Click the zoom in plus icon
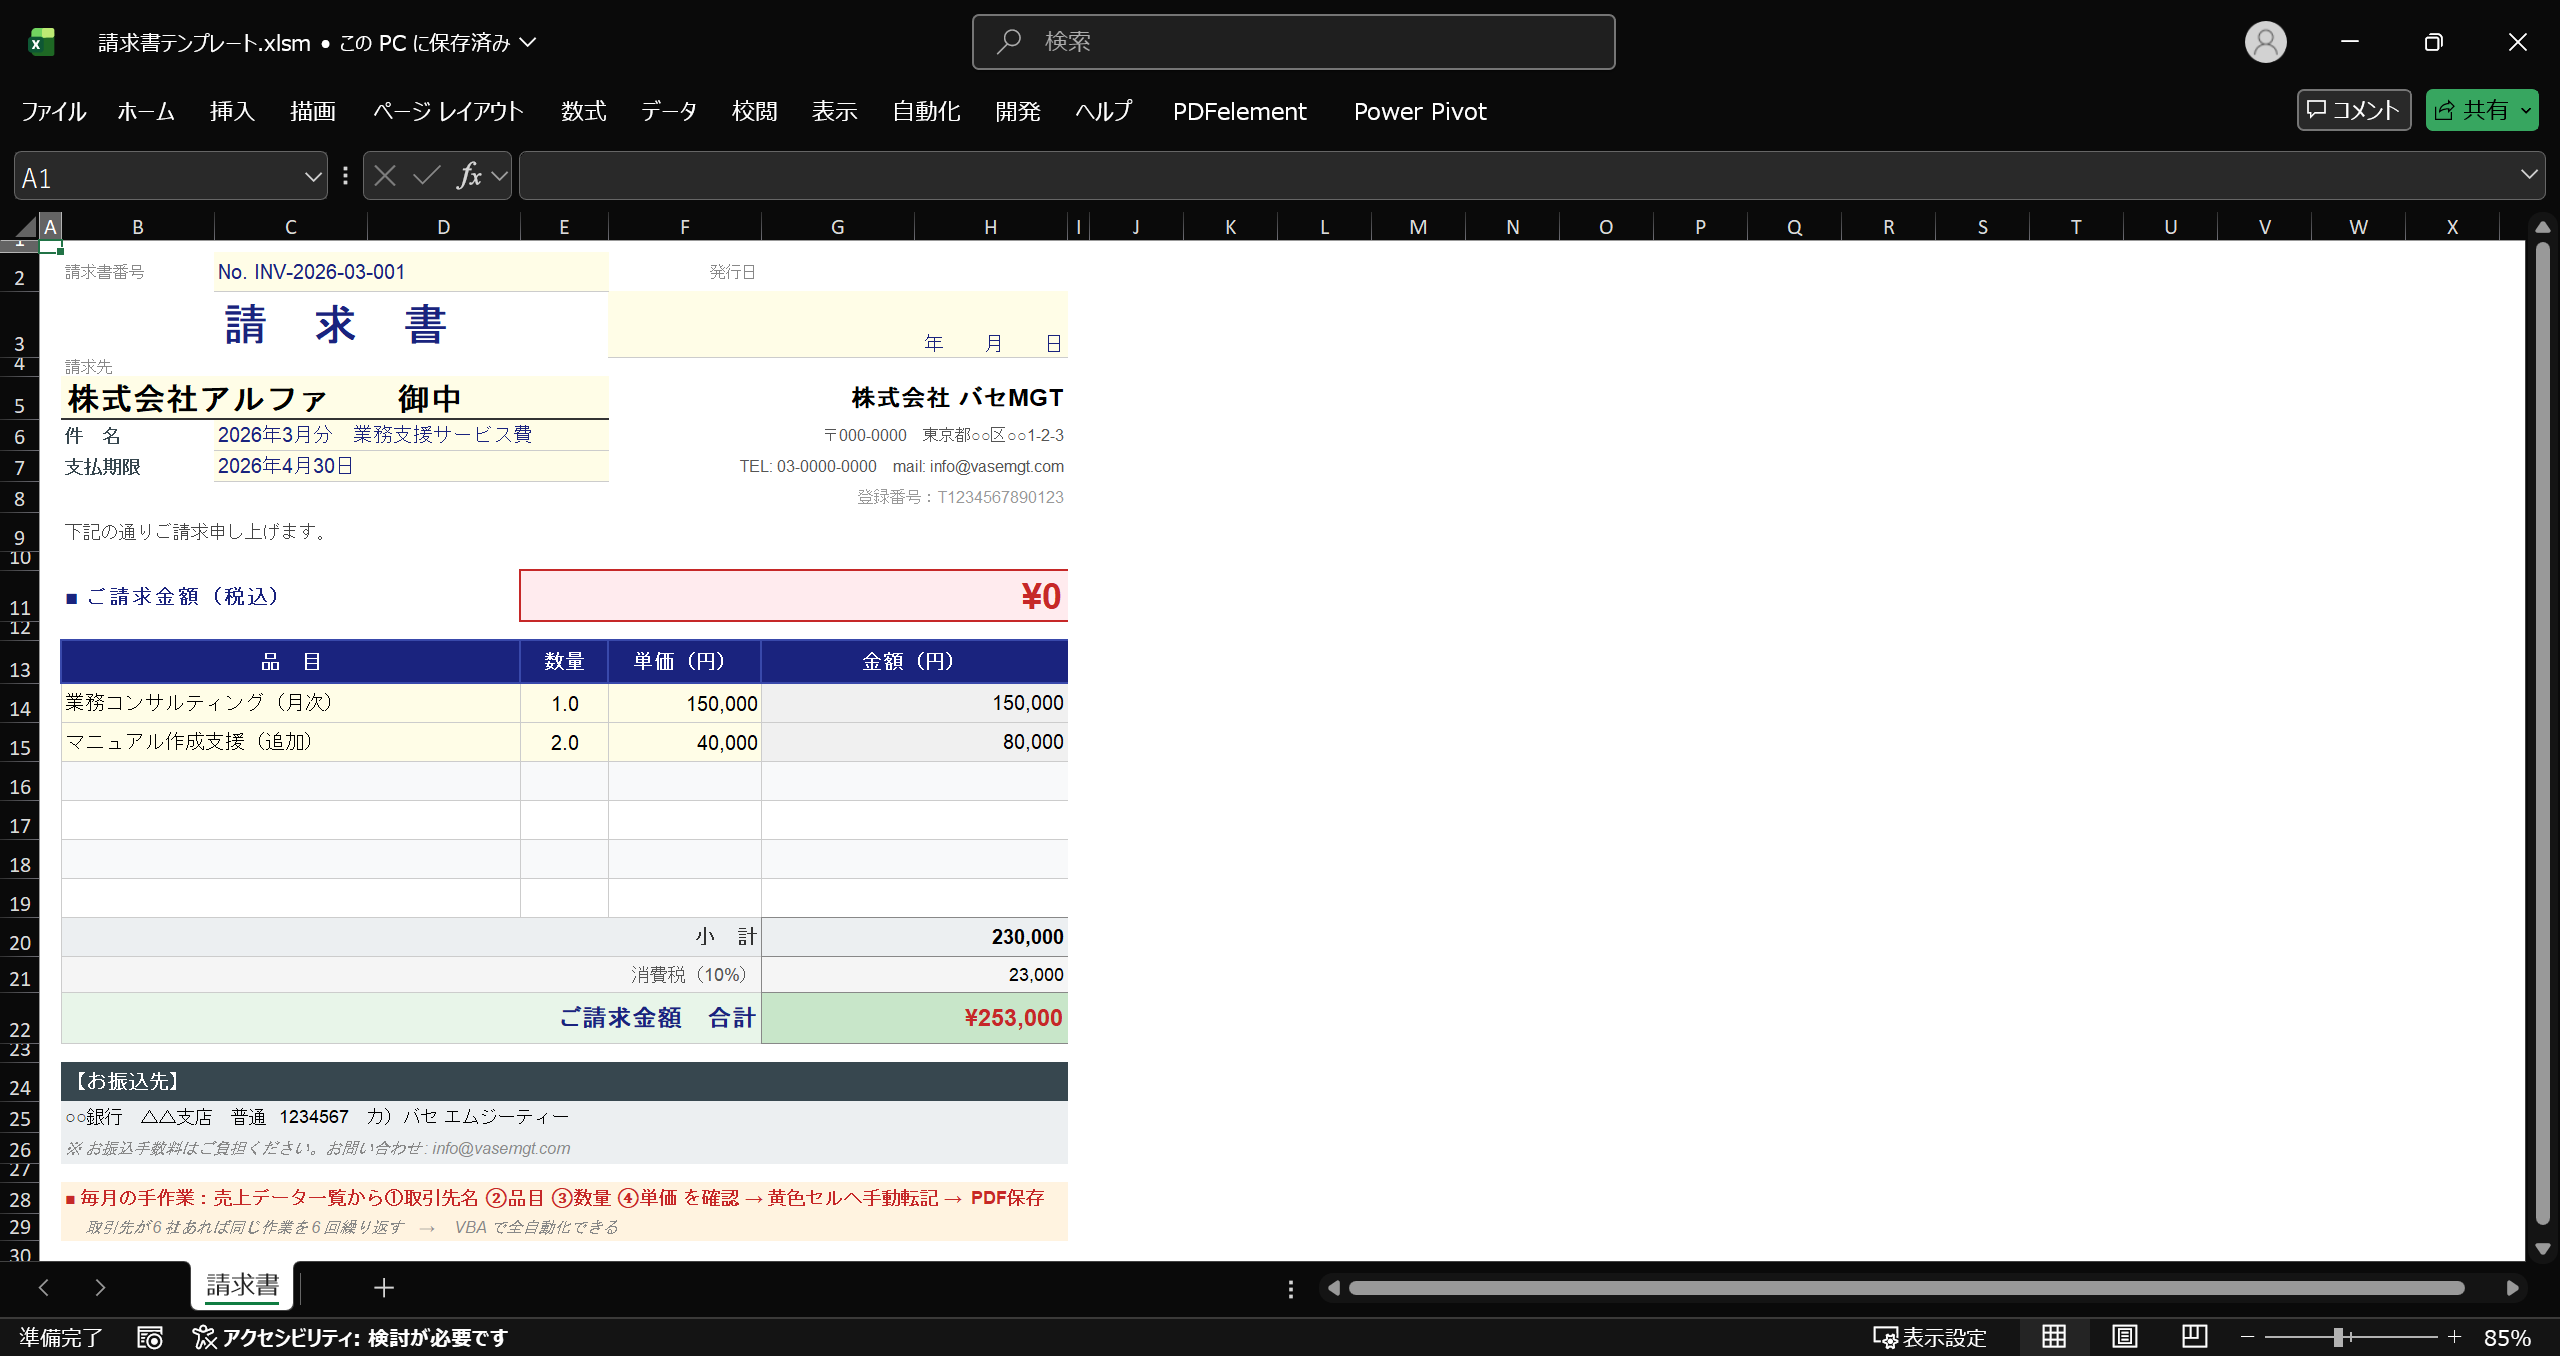 [x=2454, y=1337]
